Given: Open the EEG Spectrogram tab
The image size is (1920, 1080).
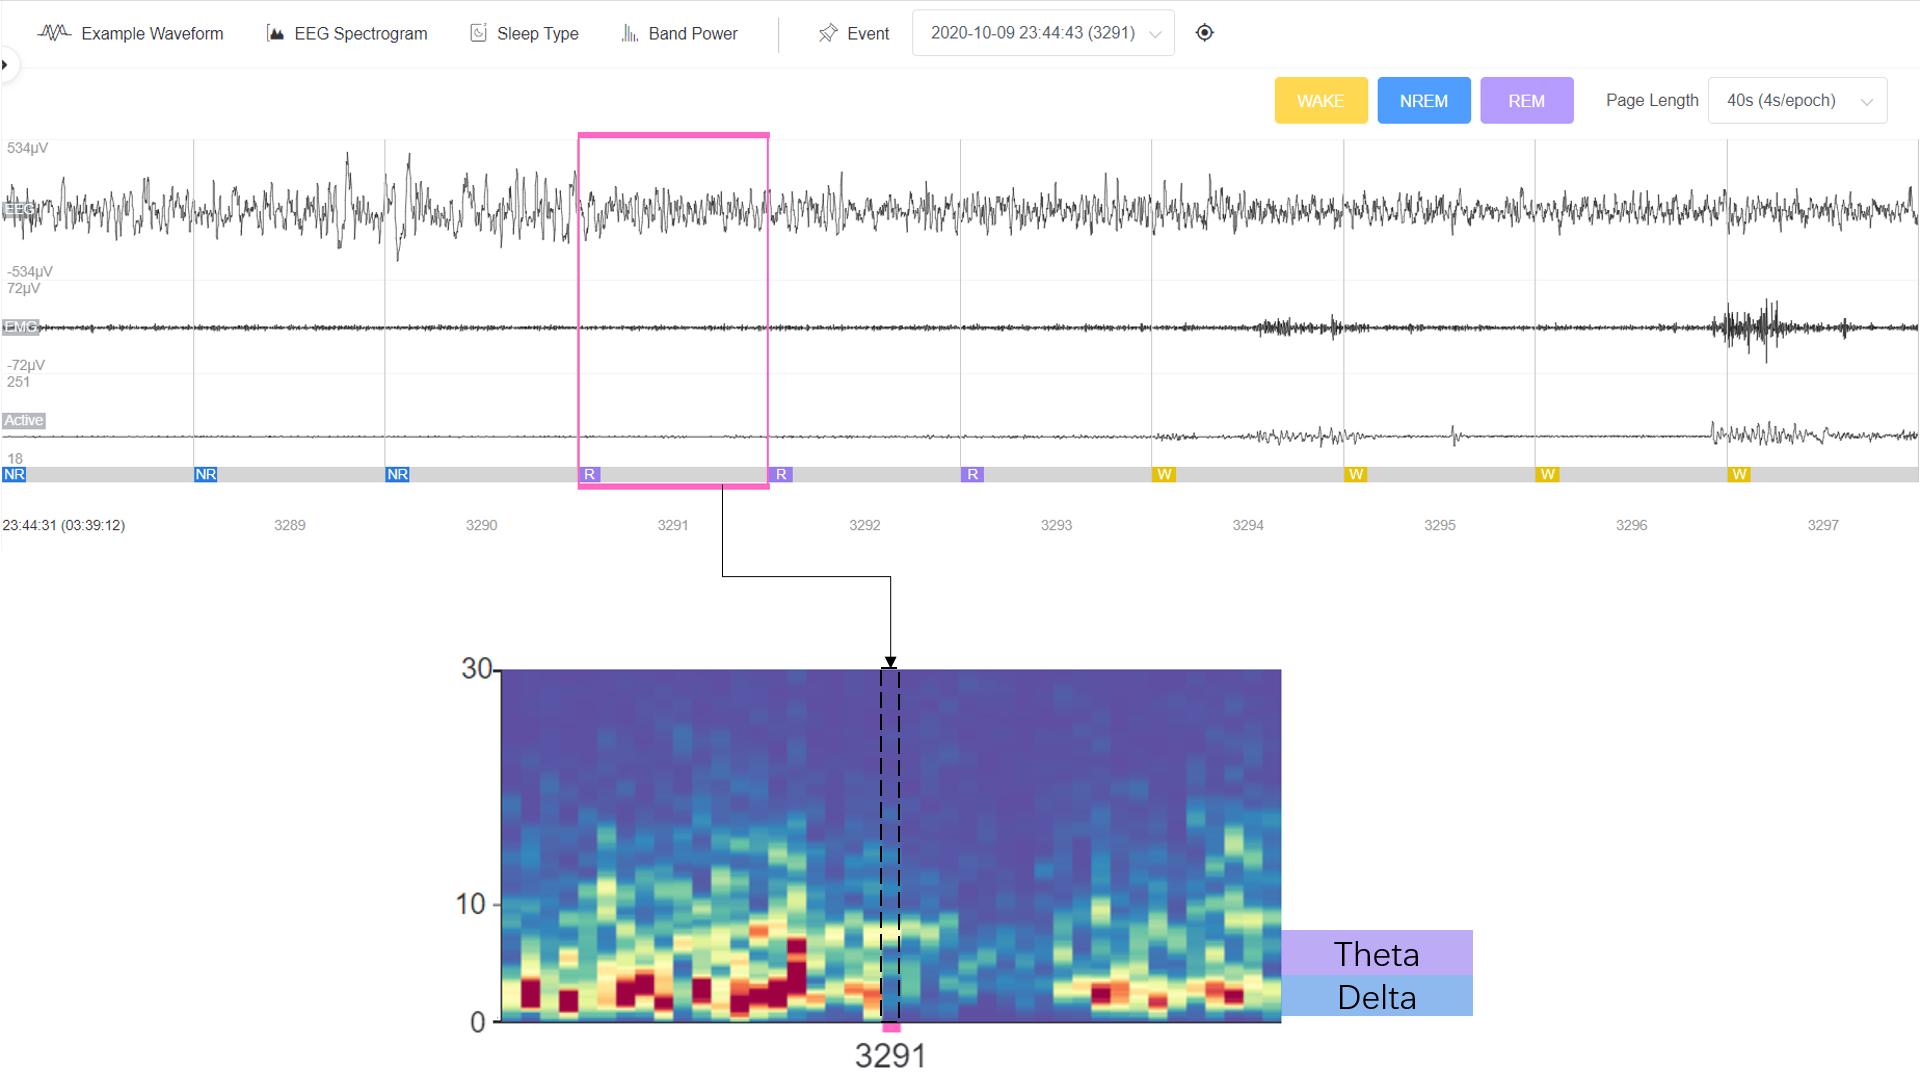Looking at the screenshot, I should coord(360,33).
